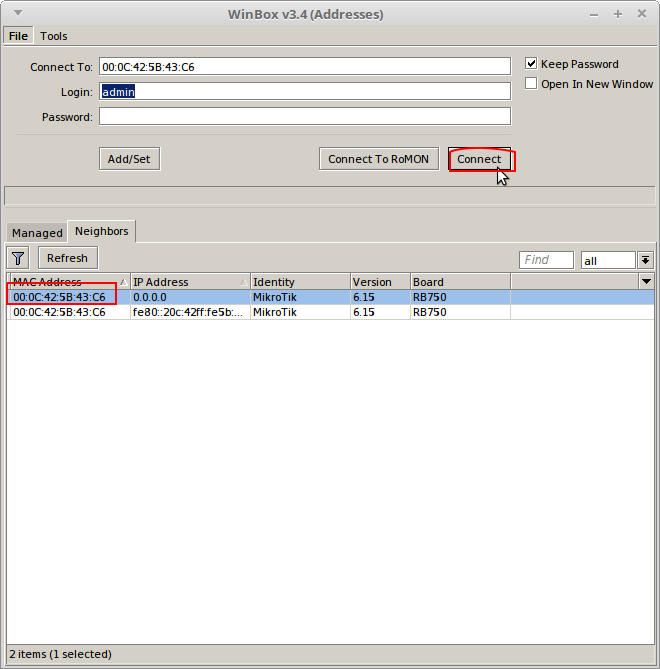Image resolution: width=660 pixels, height=669 pixels.
Task: Click the Connect button
Action: (479, 159)
